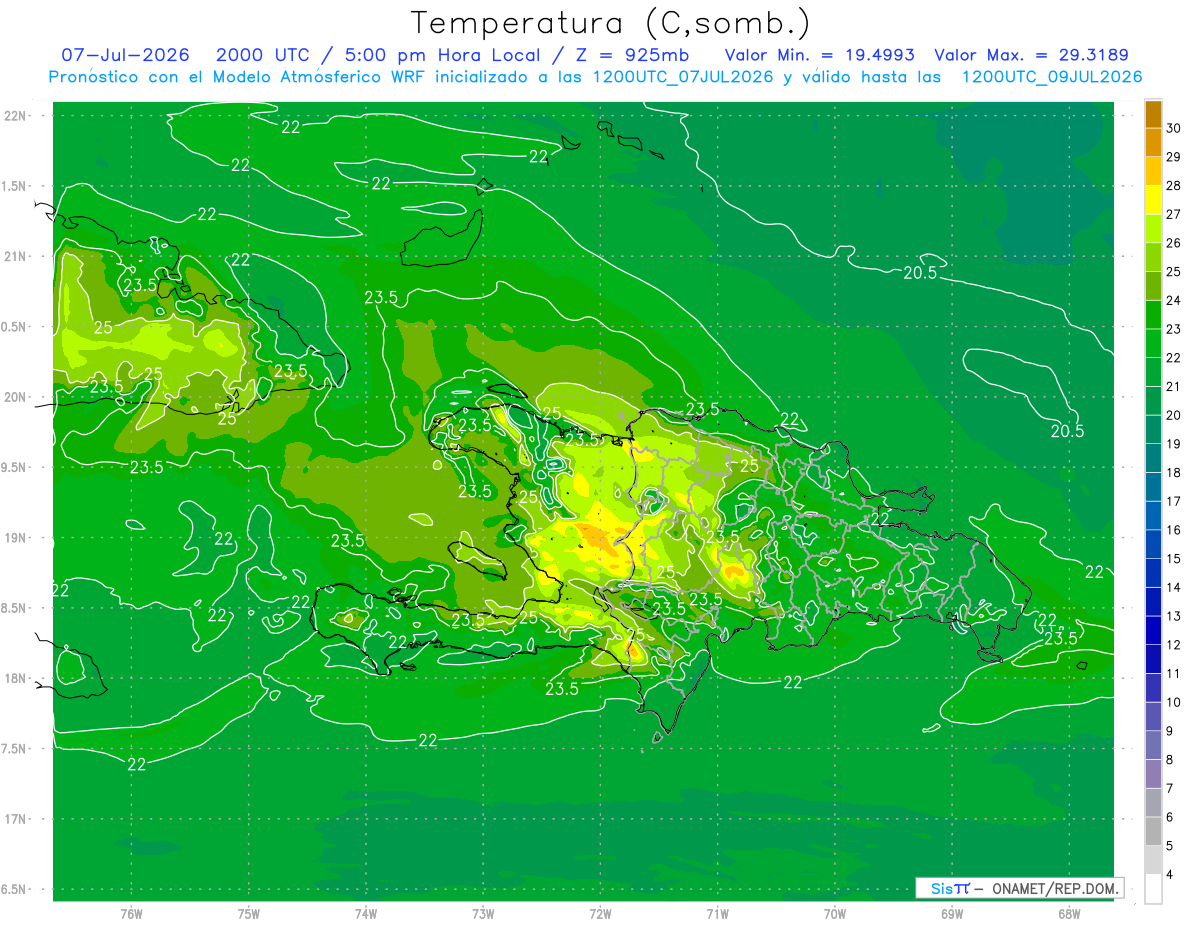The image size is (1200, 927).
Task: Click the '5:00 pm Hora Local' text
Action: tap(443, 55)
